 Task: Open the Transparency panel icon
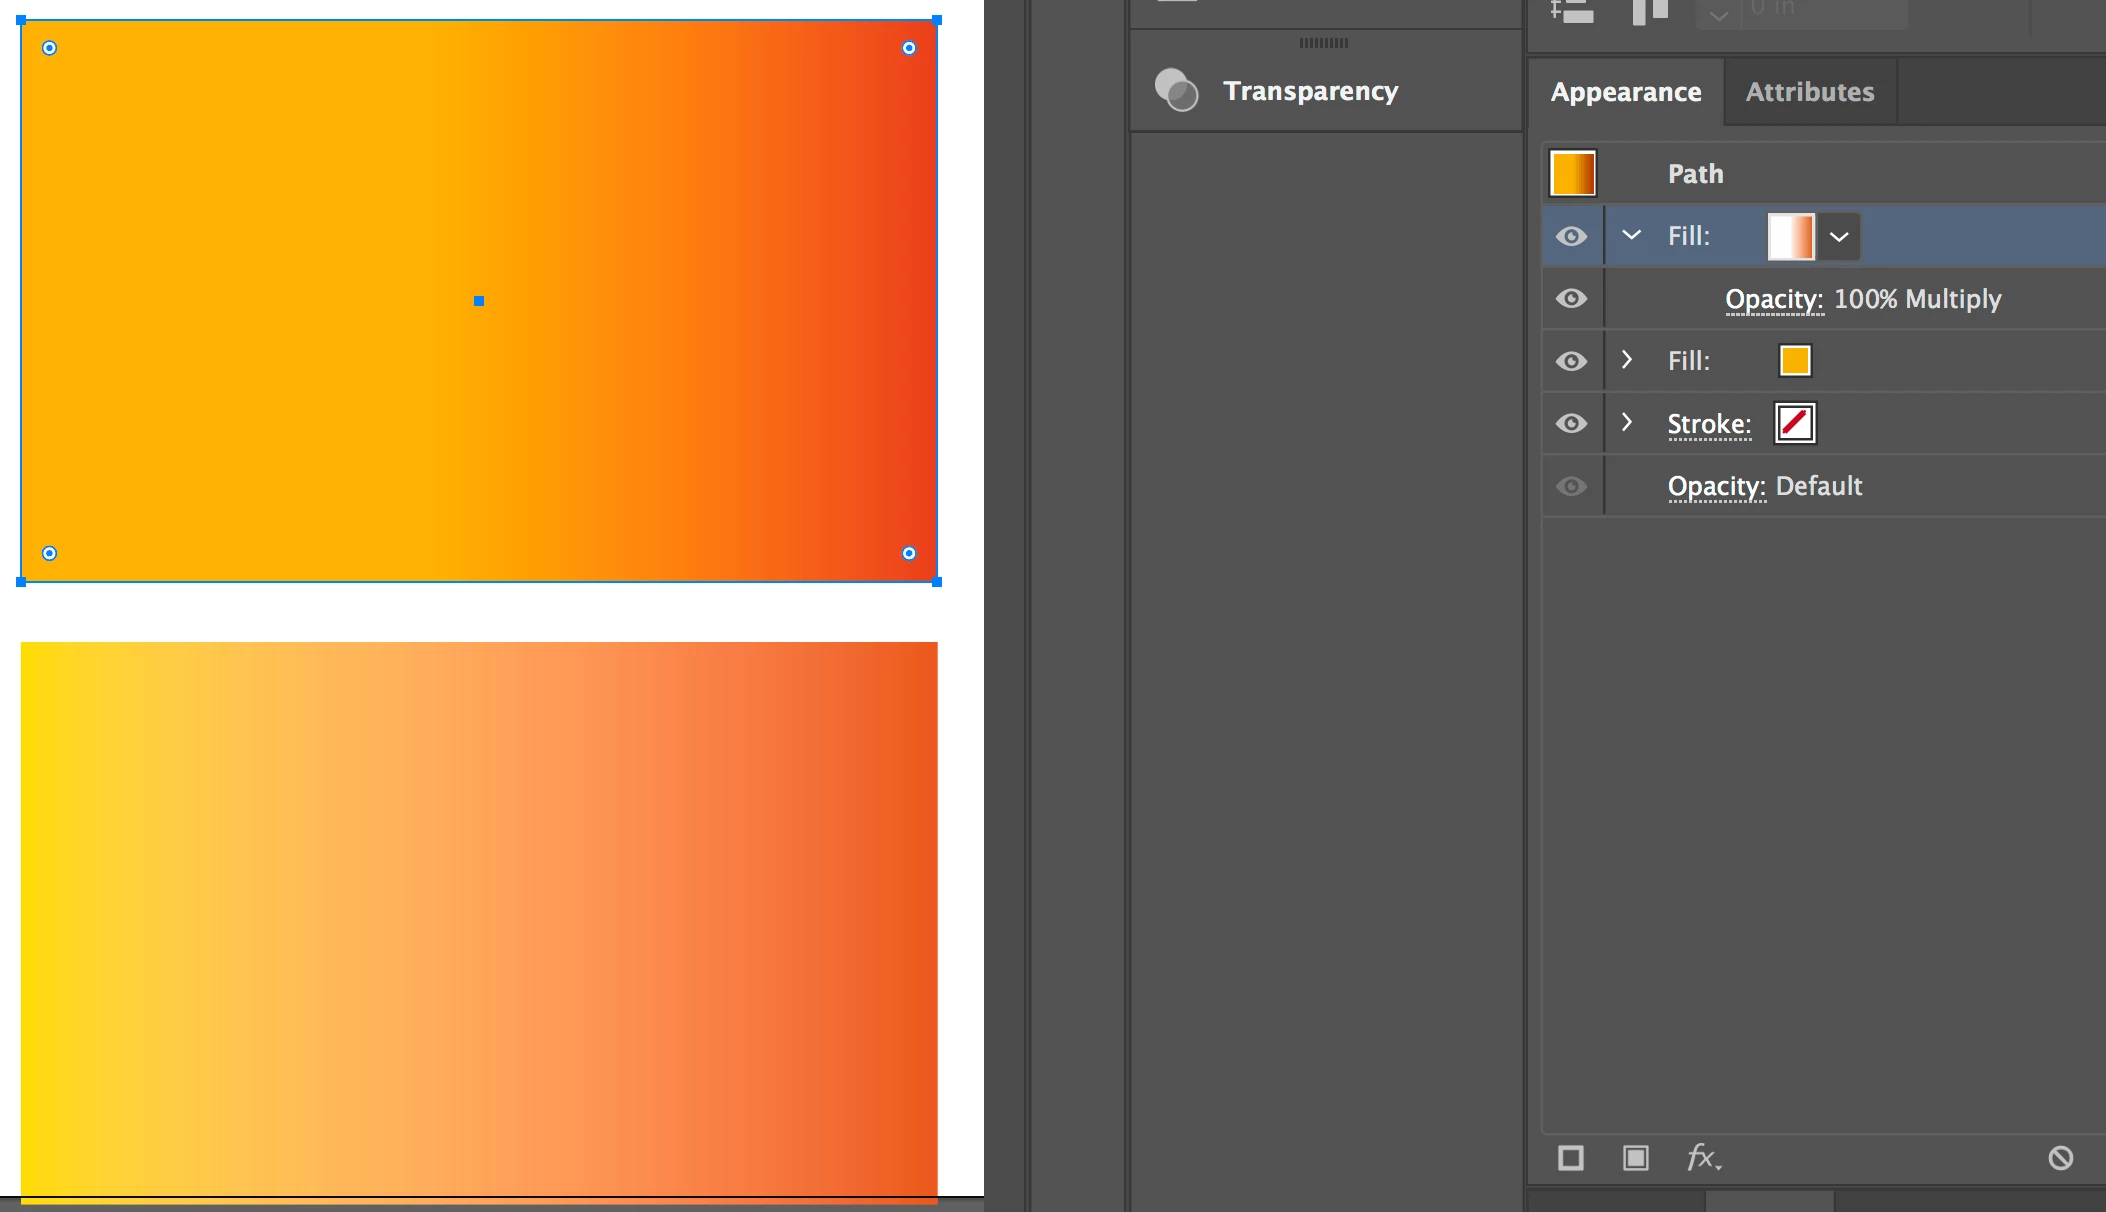point(1177,90)
